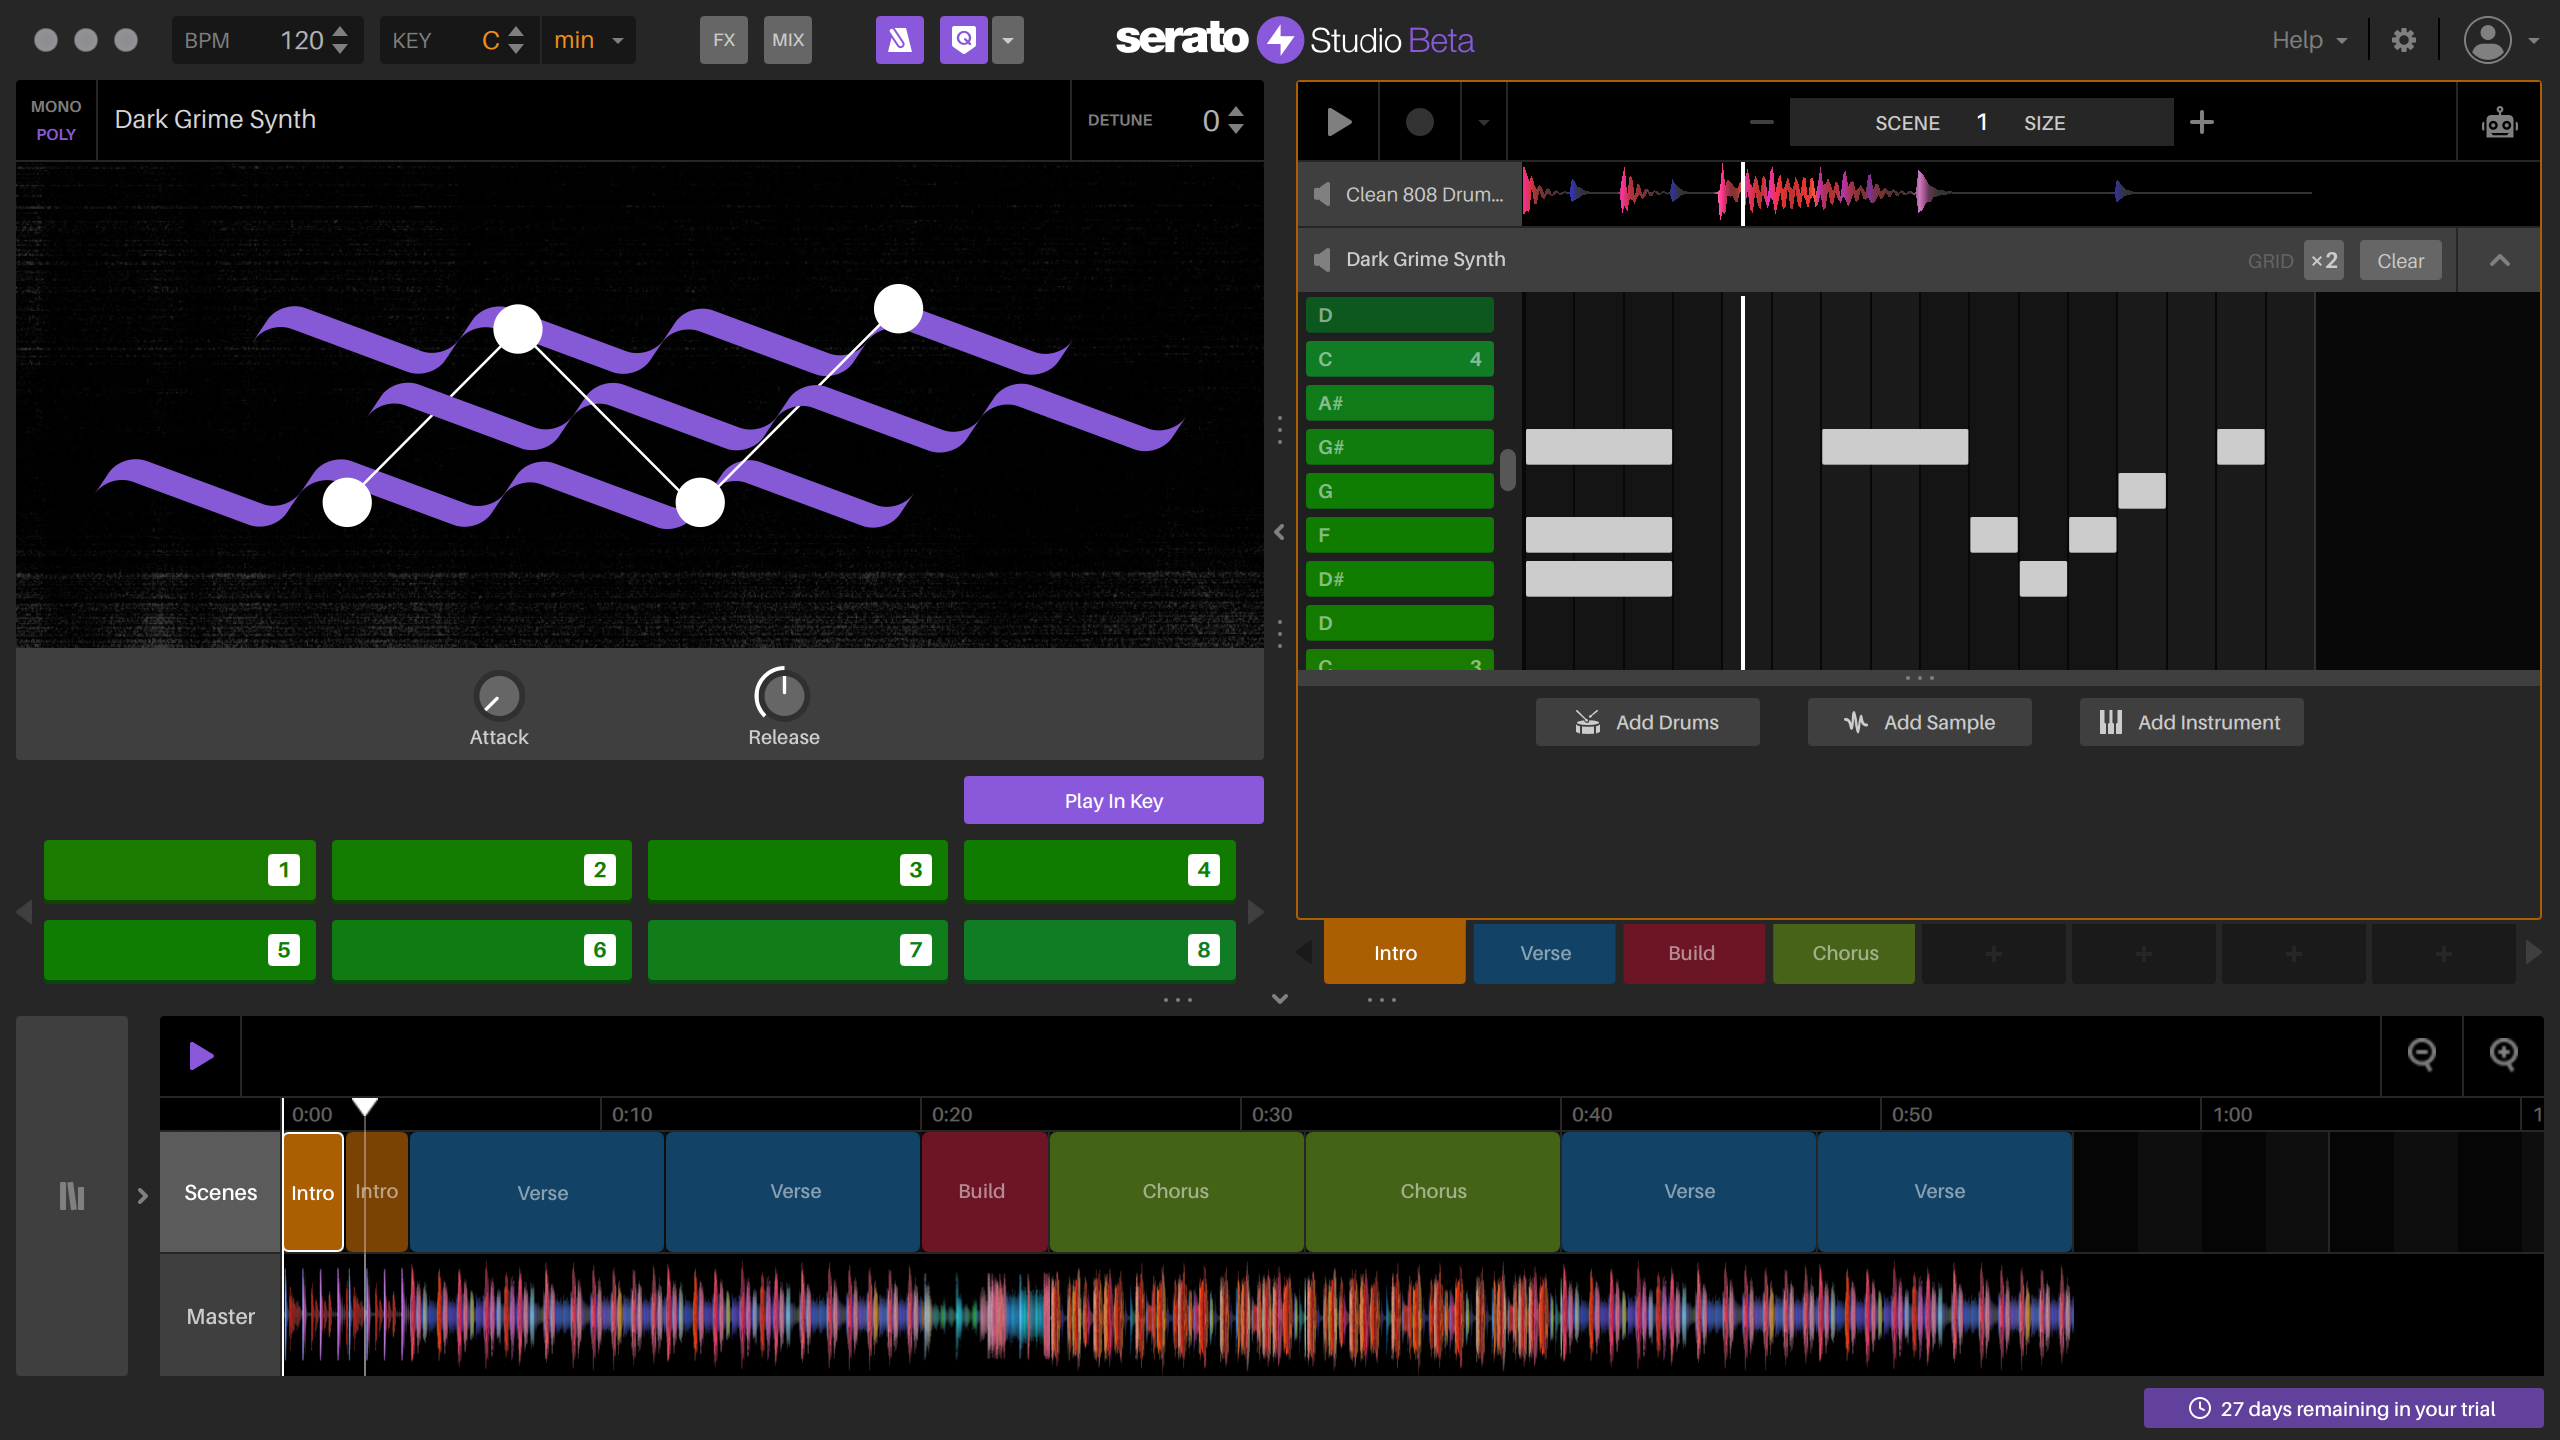The width and height of the screenshot is (2560, 1440).
Task: Open the metronome toggle icon
Action: tap(899, 40)
